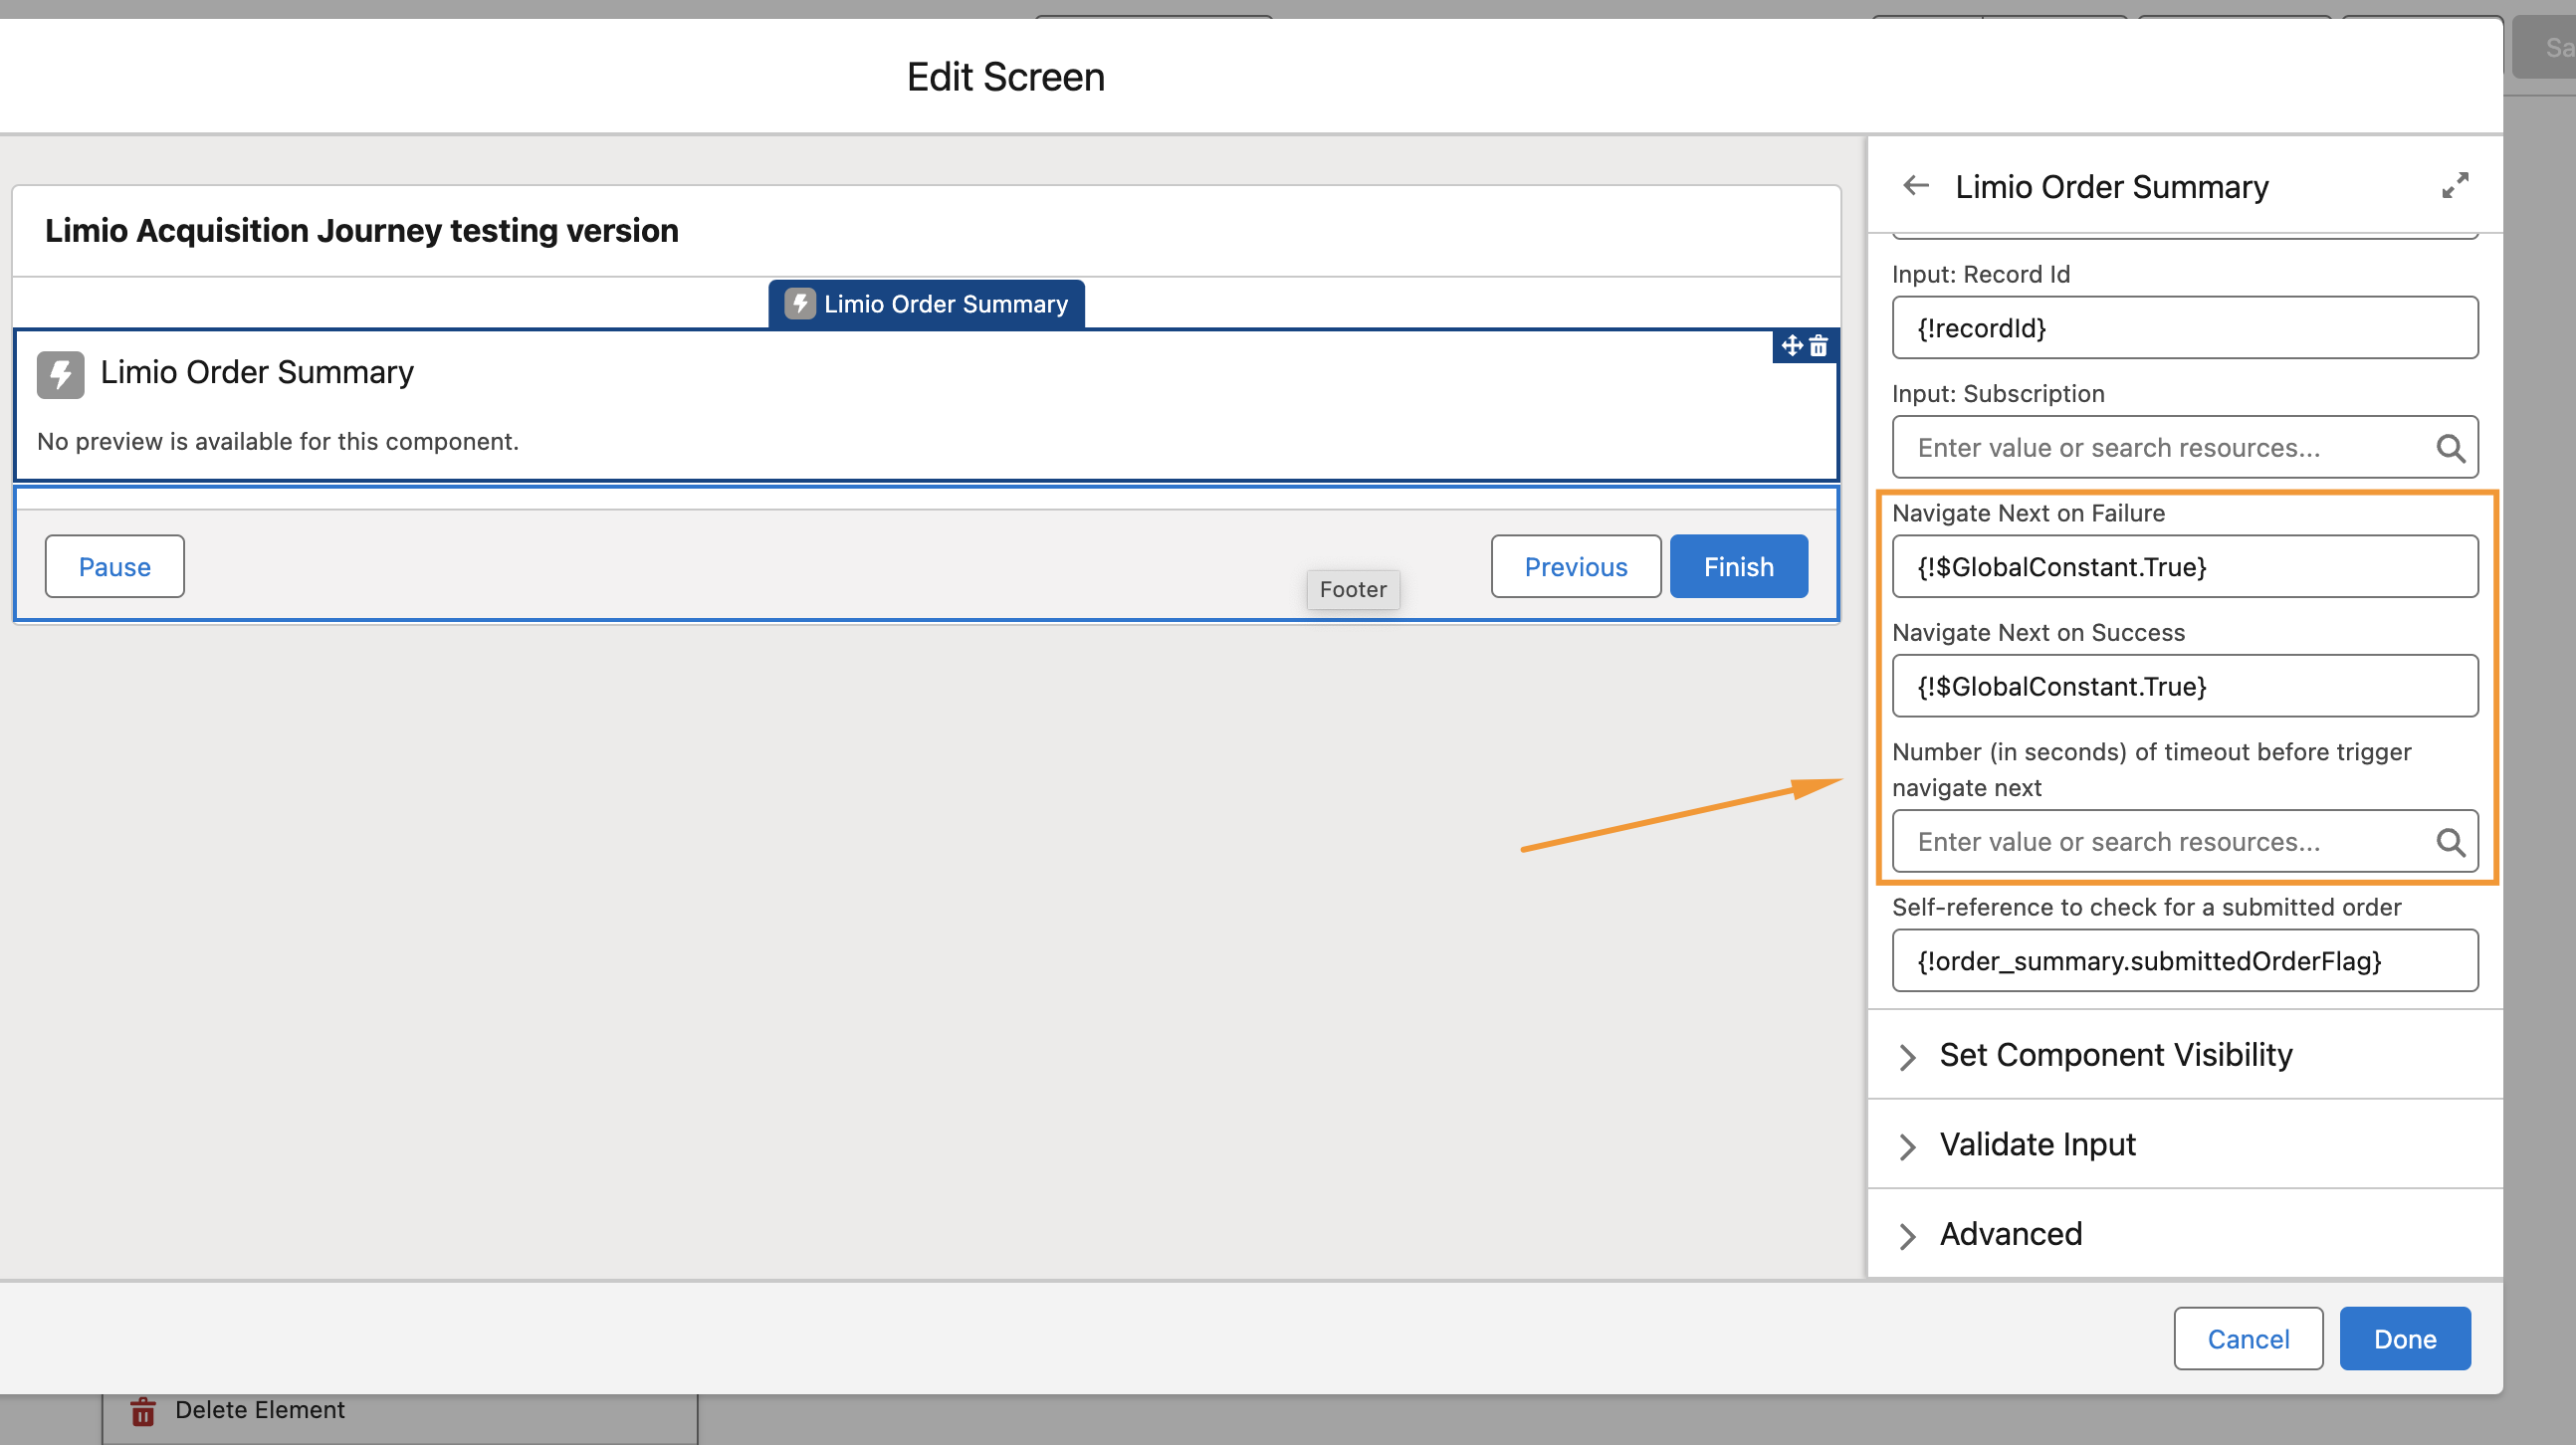Screen dimensions: 2576x1445
Task: Click the Edit Screen dialog title
Action: pyautogui.click(x=1005, y=77)
